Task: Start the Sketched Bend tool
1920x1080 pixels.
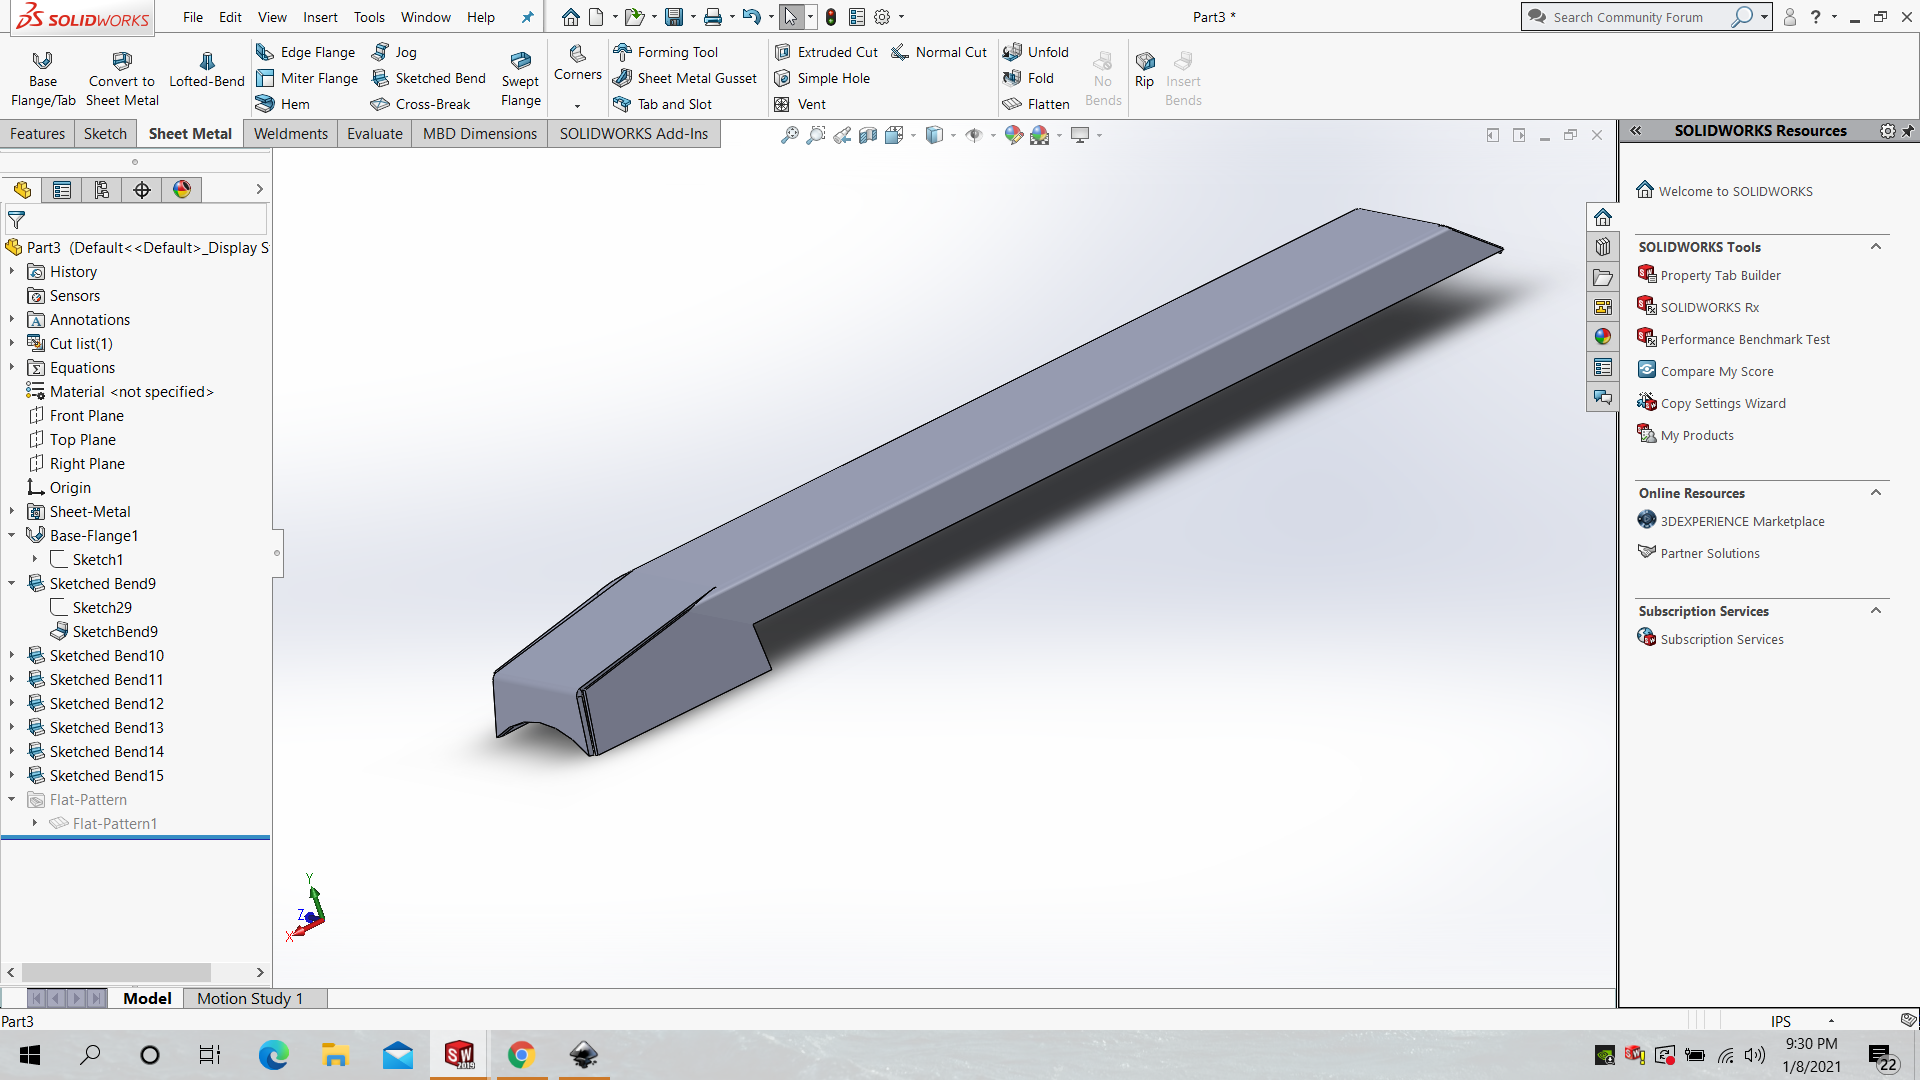Action: 428,78
